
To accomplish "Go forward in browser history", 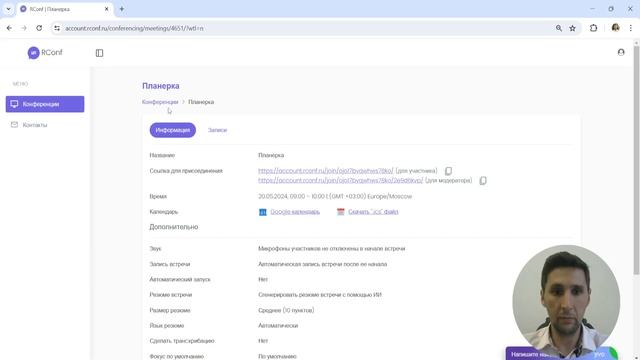I will (x=24, y=28).
